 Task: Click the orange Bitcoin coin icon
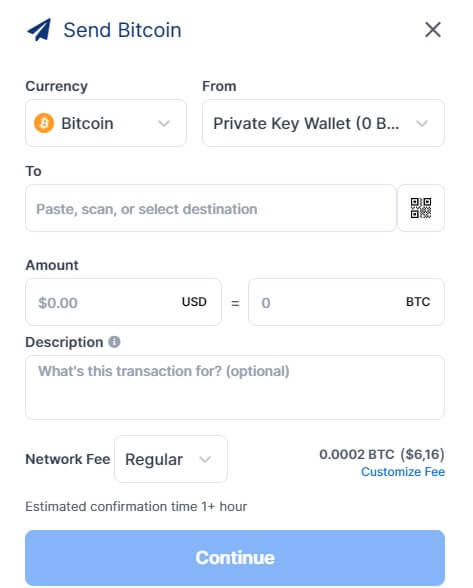pos(44,123)
